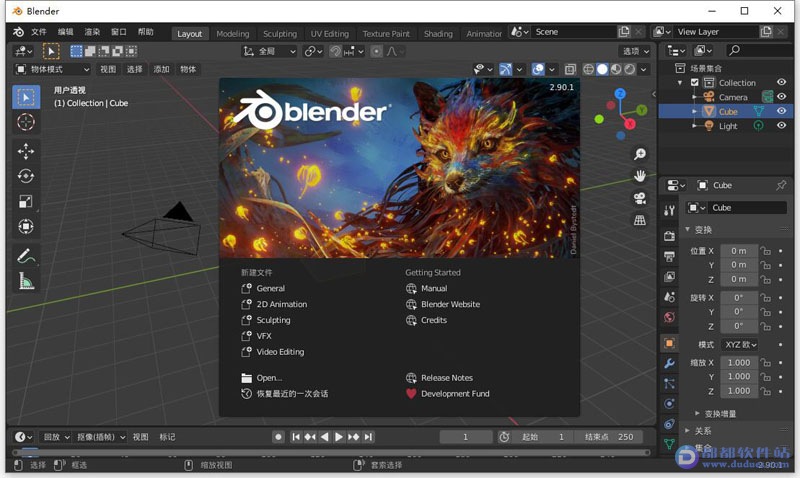Hide the Light in viewport
This screenshot has width=800, height=478.
(781, 125)
